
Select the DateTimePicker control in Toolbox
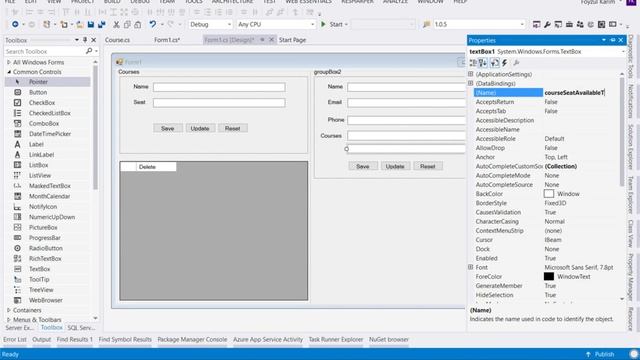pyautogui.click(x=50, y=134)
